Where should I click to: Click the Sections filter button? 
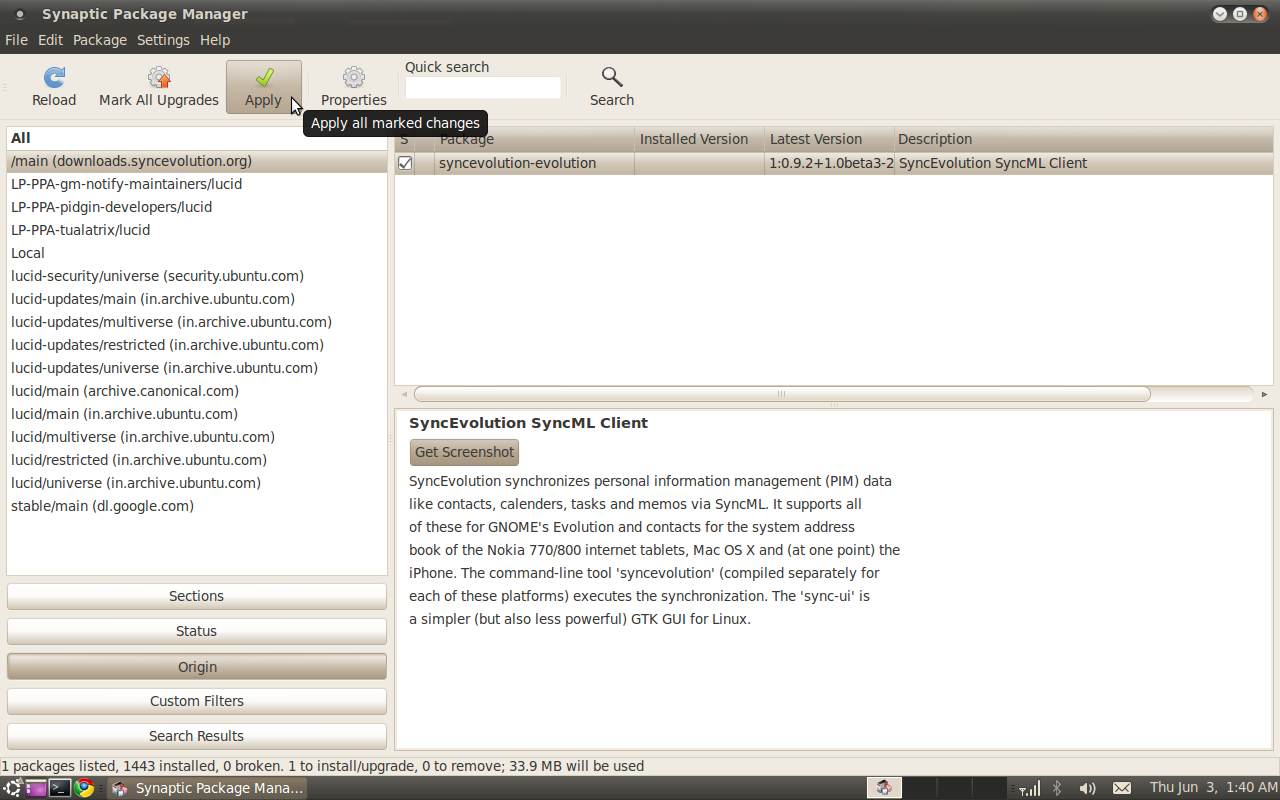pos(197,596)
